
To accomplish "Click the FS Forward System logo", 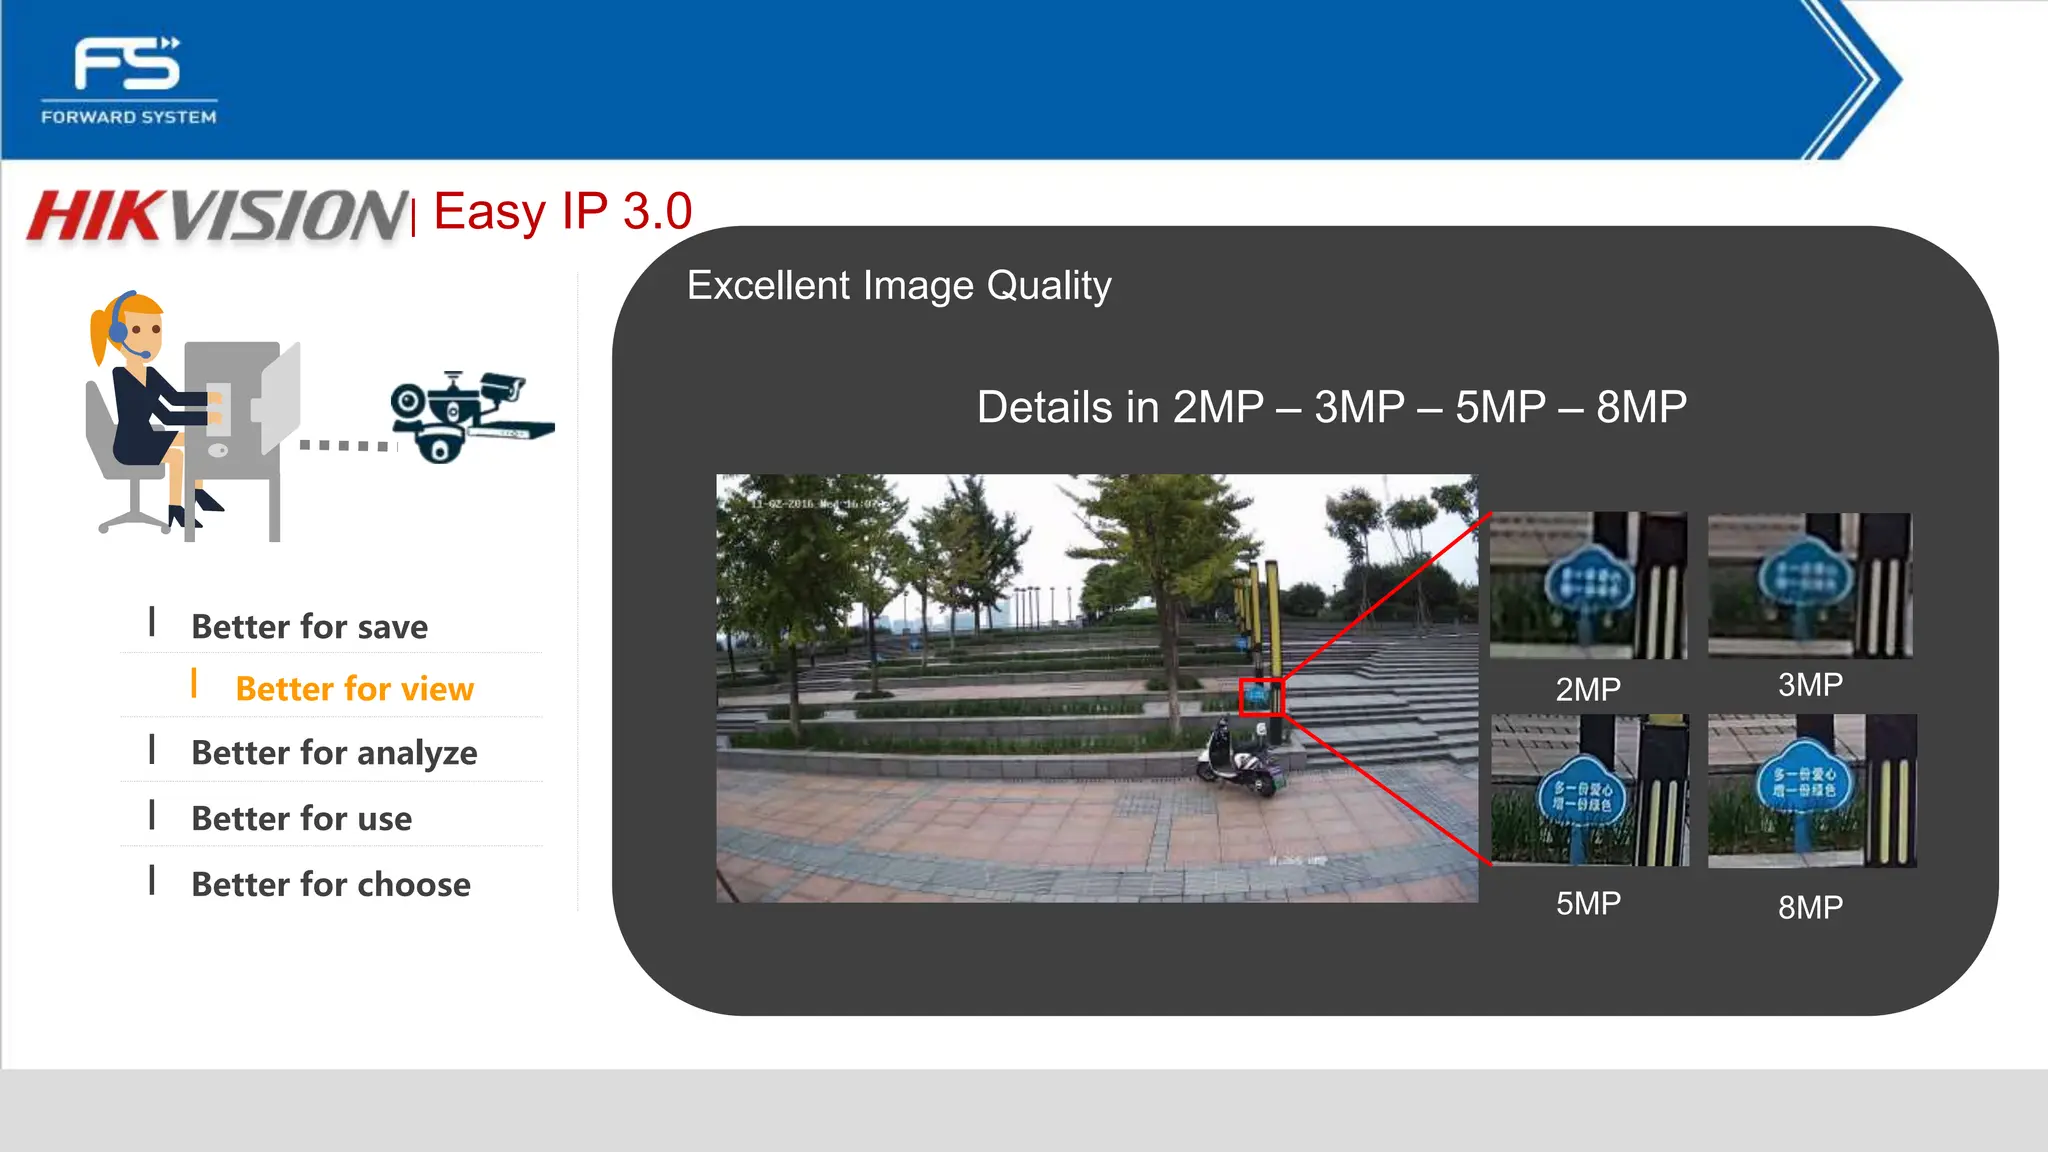I will (x=129, y=81).
